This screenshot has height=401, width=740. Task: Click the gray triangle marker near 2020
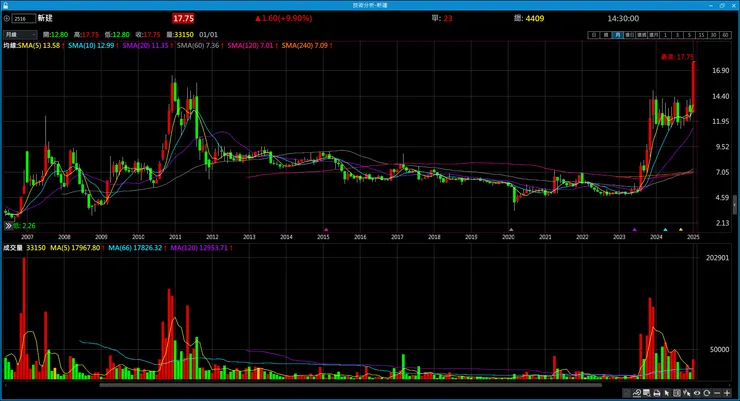[x=511, y=230]
